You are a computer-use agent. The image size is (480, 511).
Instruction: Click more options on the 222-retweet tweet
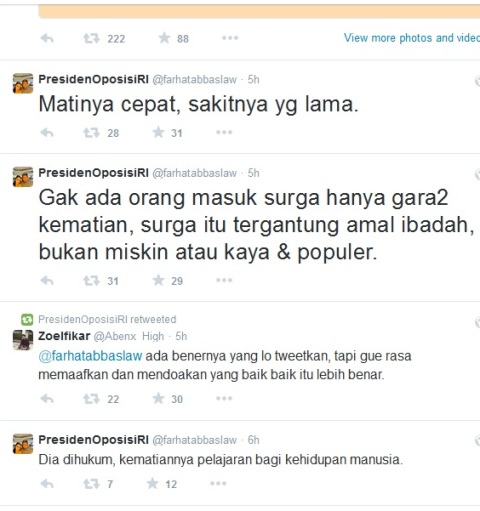(230, 38)
